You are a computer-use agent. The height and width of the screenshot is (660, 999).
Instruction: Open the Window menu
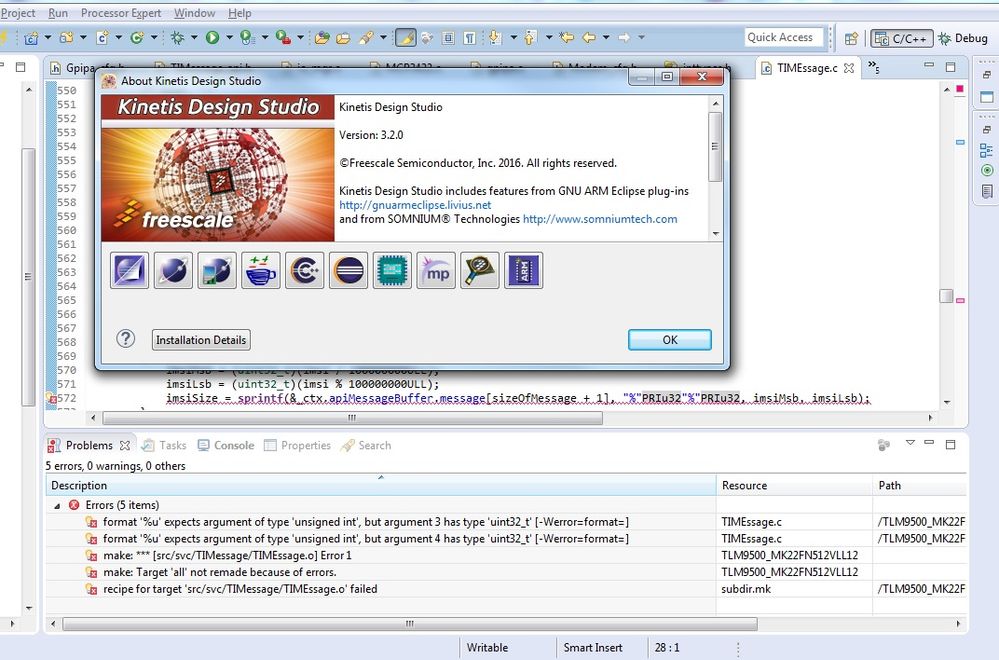tap(194, 13)
